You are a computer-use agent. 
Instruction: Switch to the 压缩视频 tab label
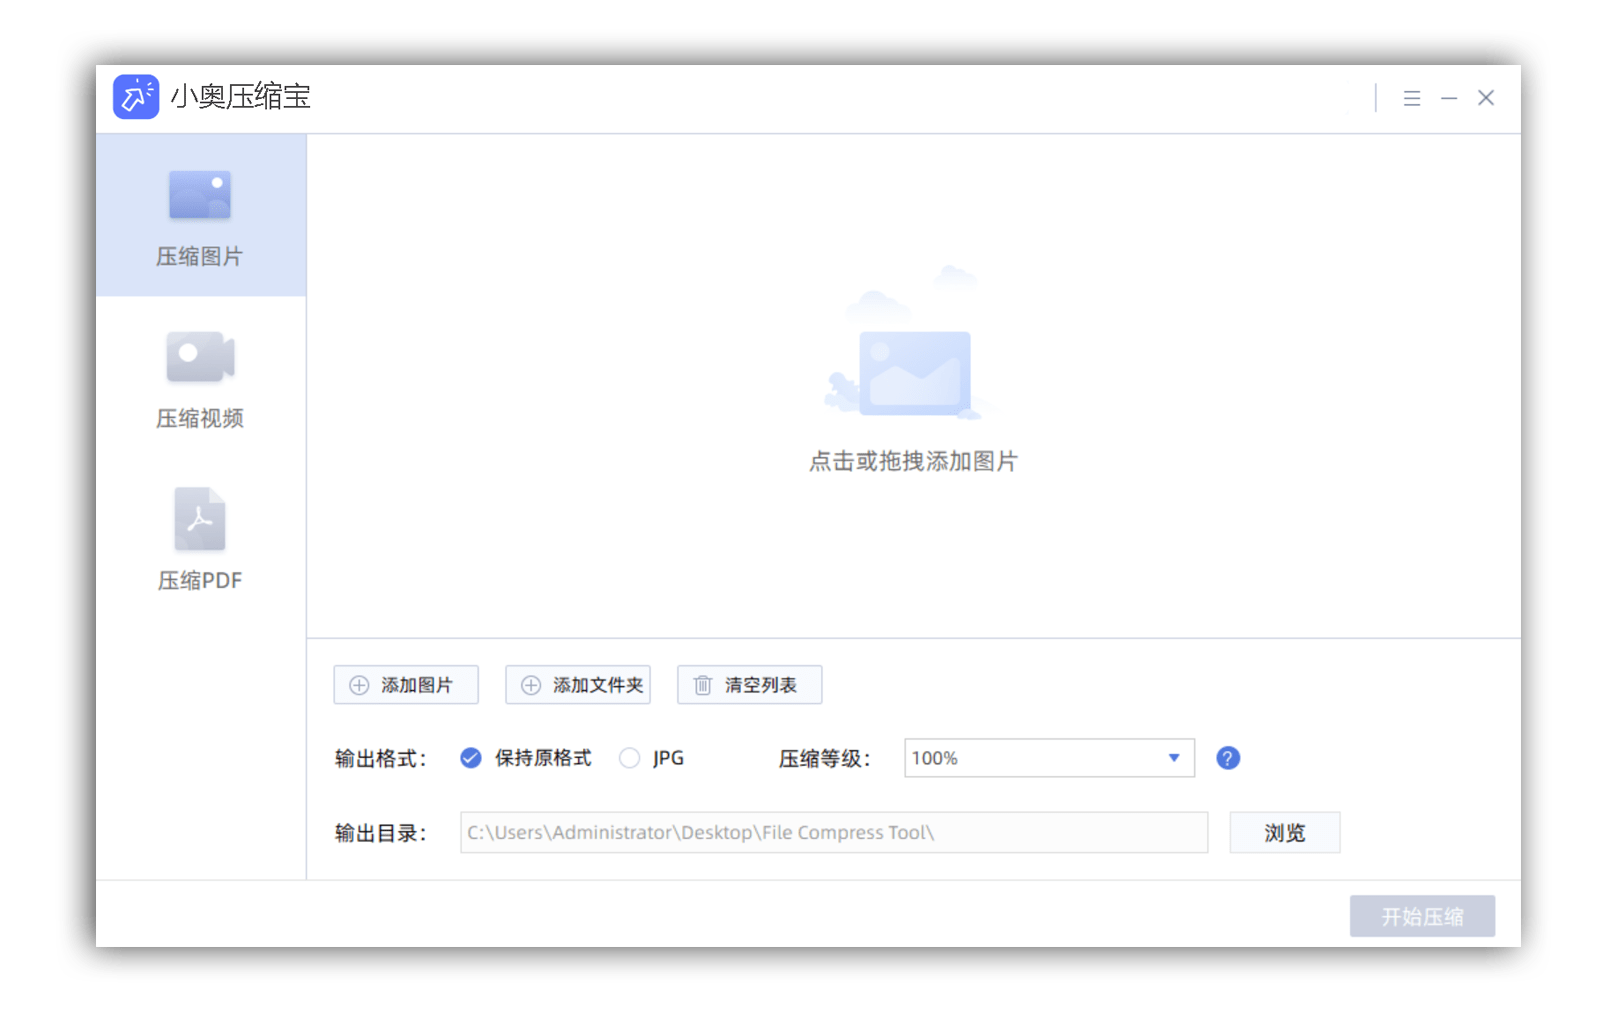click(200, 418)
